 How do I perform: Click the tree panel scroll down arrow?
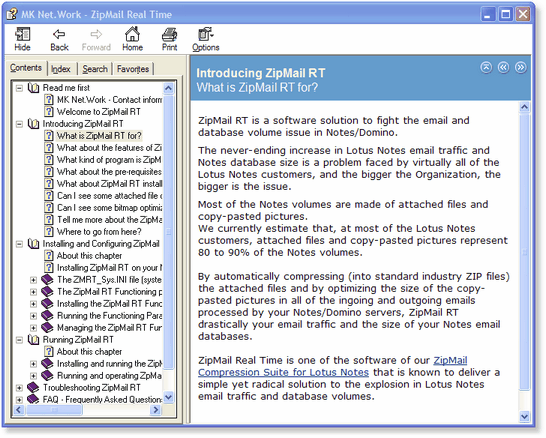[x=168, y=397]
